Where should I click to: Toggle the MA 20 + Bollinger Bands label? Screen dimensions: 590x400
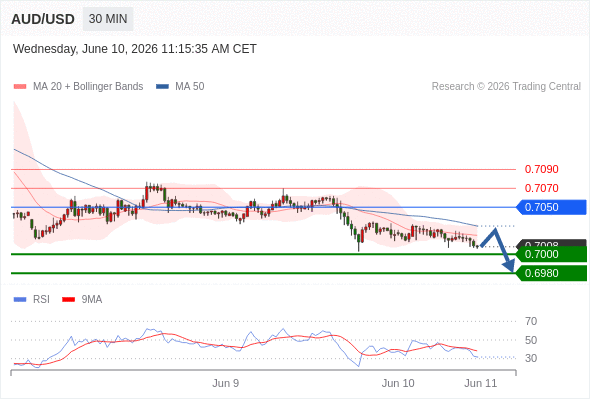(88, 87)
